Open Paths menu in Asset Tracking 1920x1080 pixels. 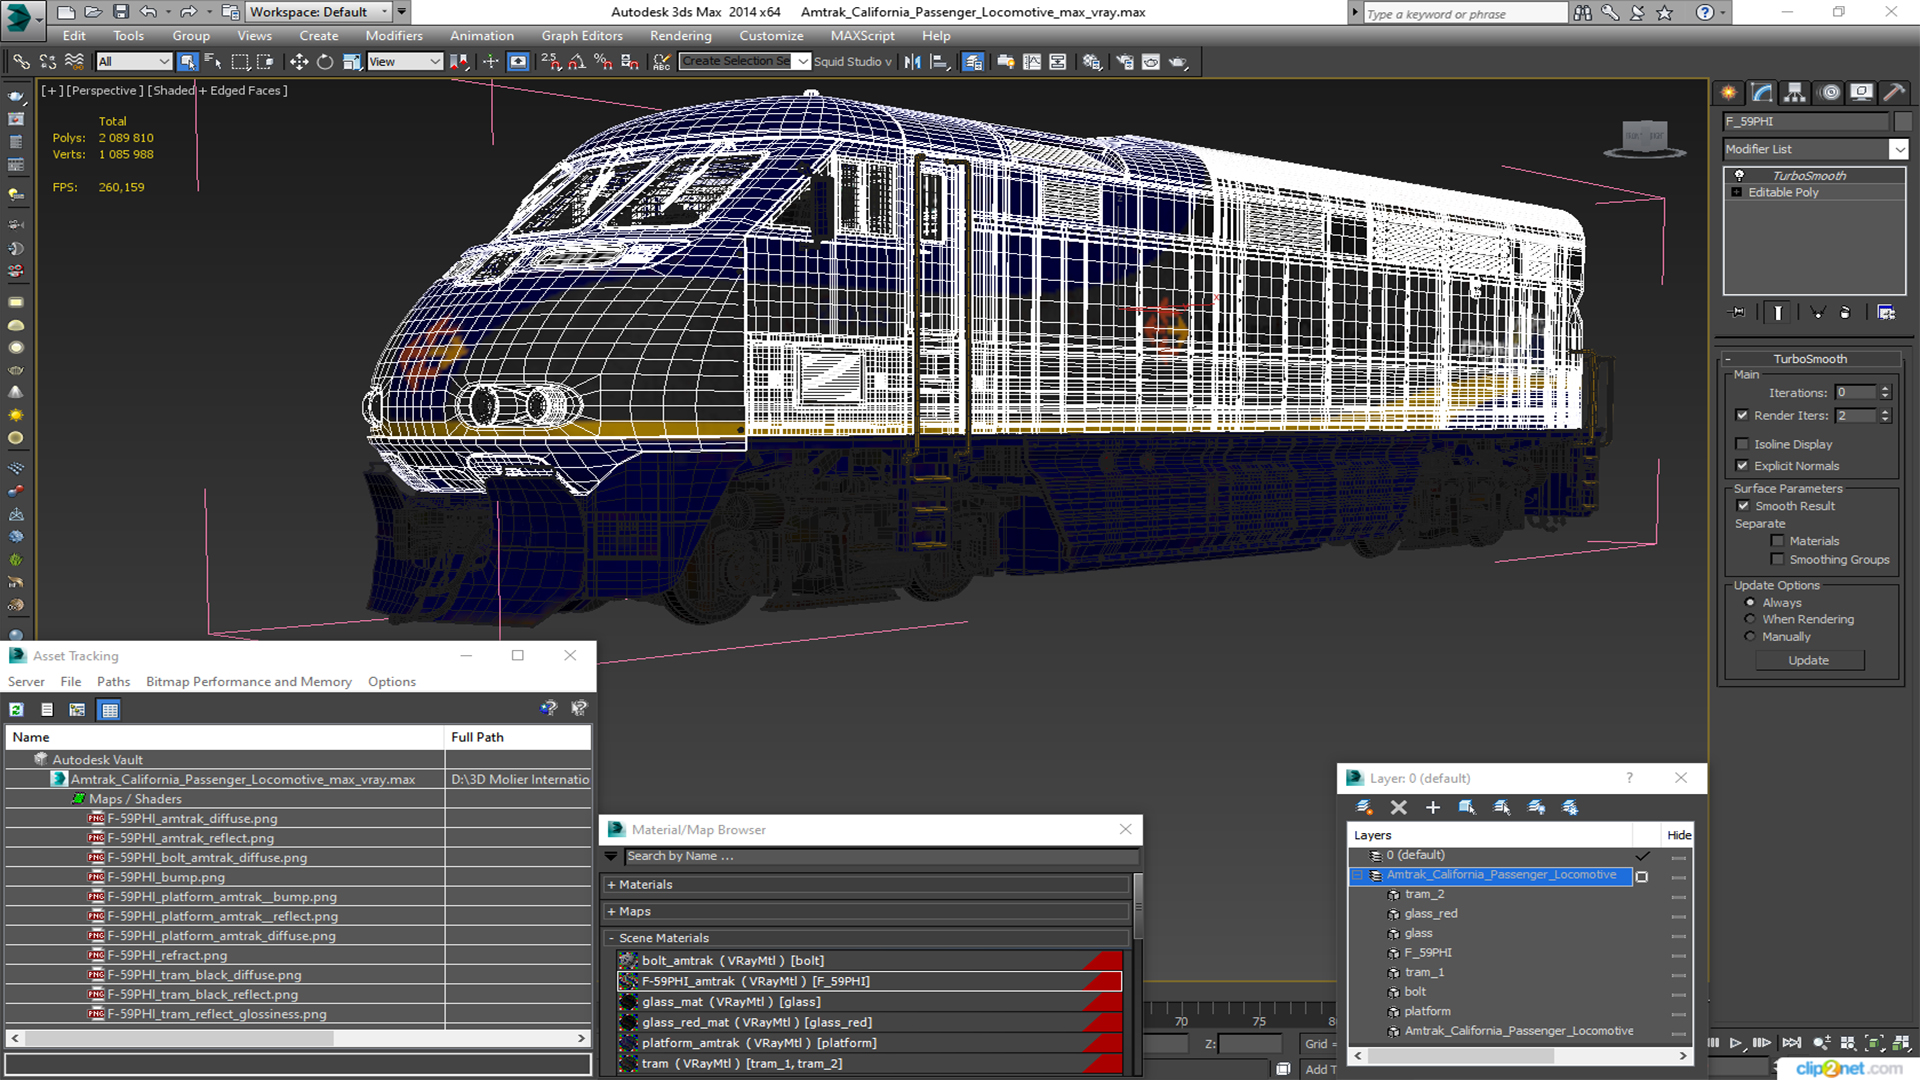(x=113, y=682)
